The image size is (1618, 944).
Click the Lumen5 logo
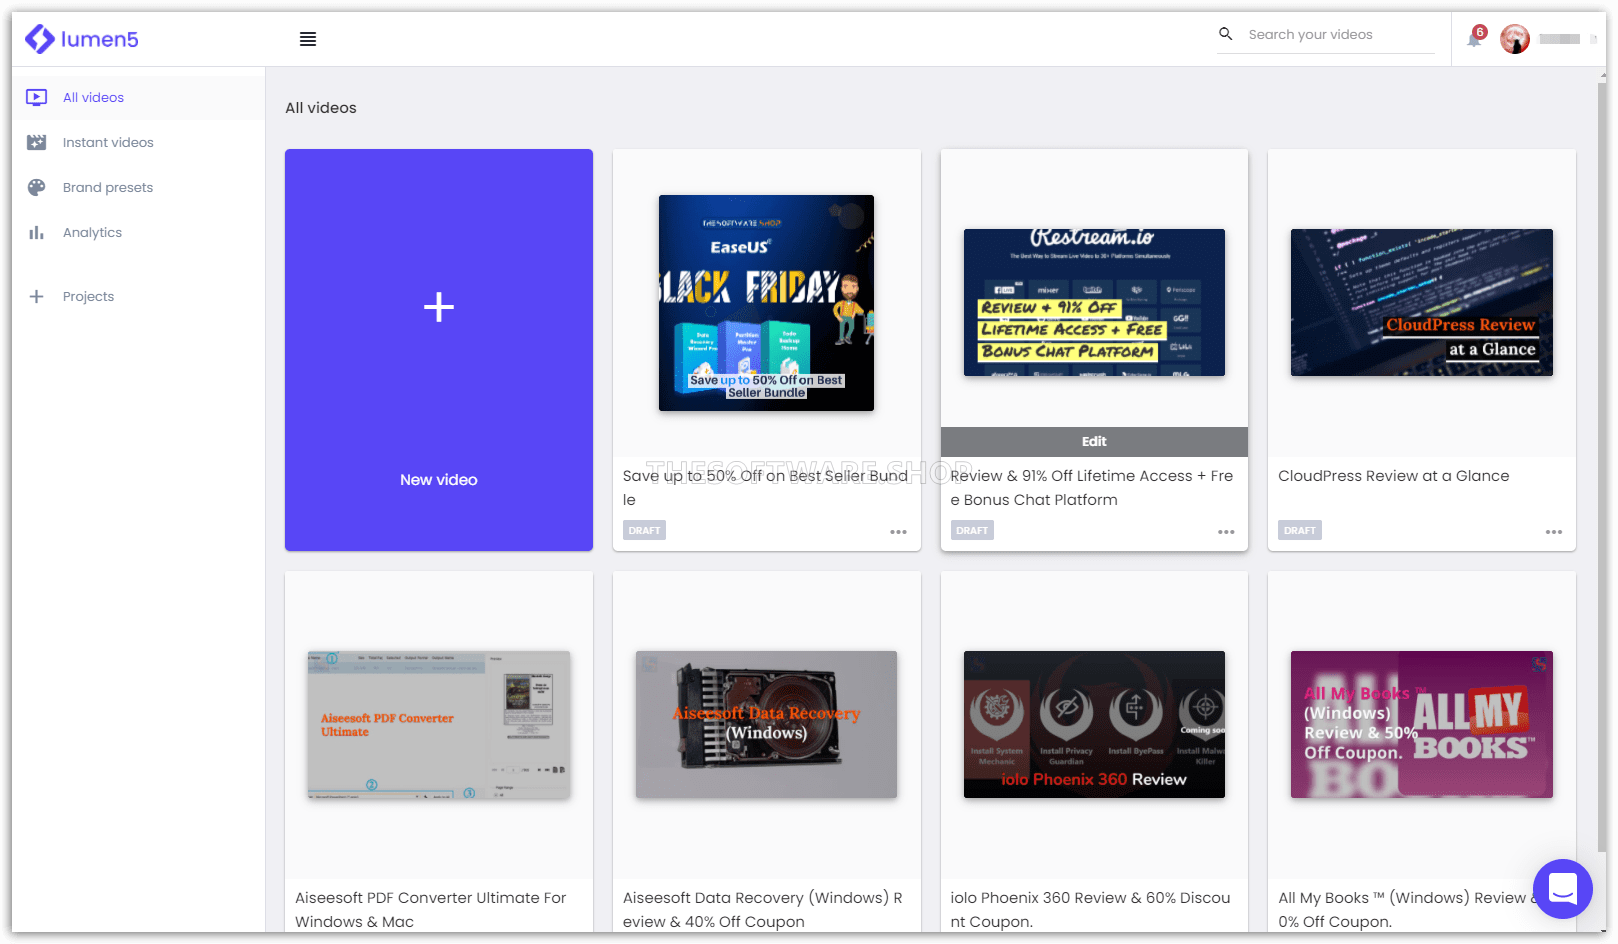82,39
